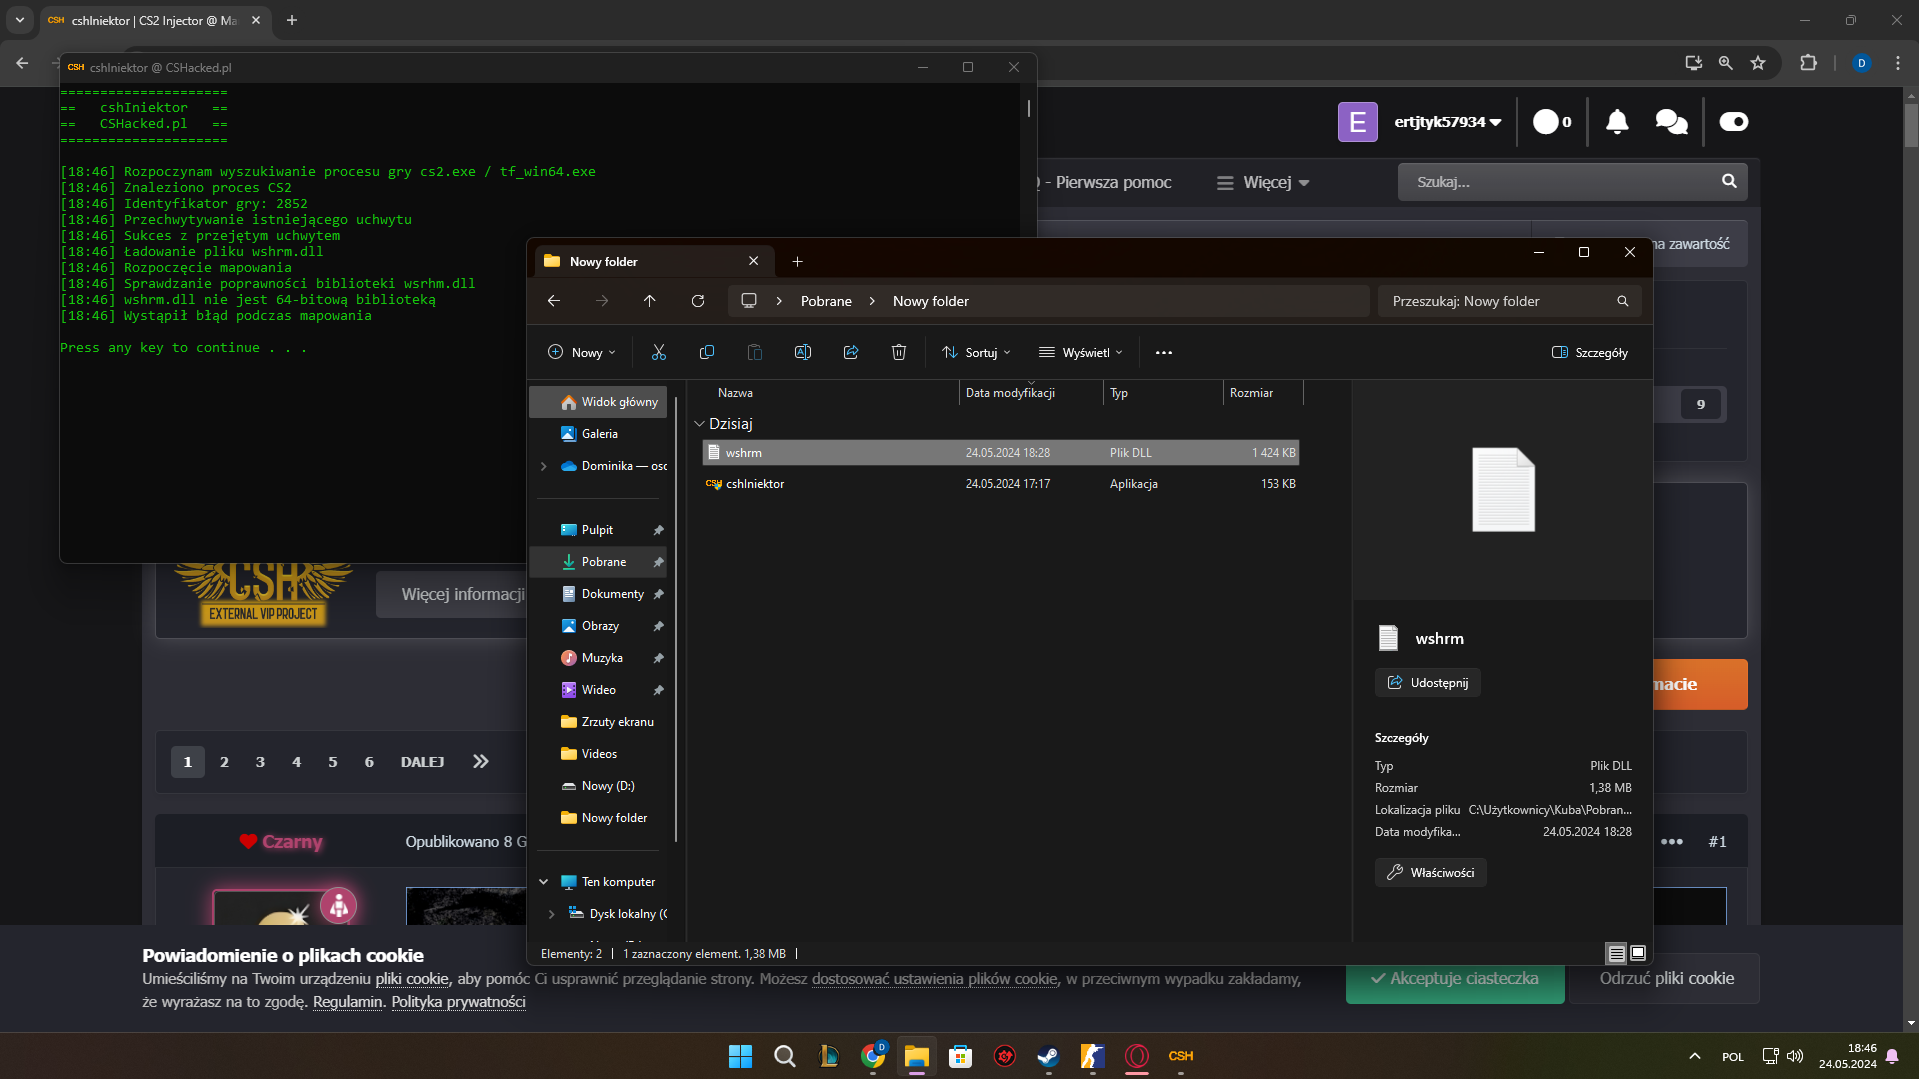The width and height of the screenshot is (1919, 1079).
Task: Click the Copy icon in Explorer toolbar
Action: (707, 352)
